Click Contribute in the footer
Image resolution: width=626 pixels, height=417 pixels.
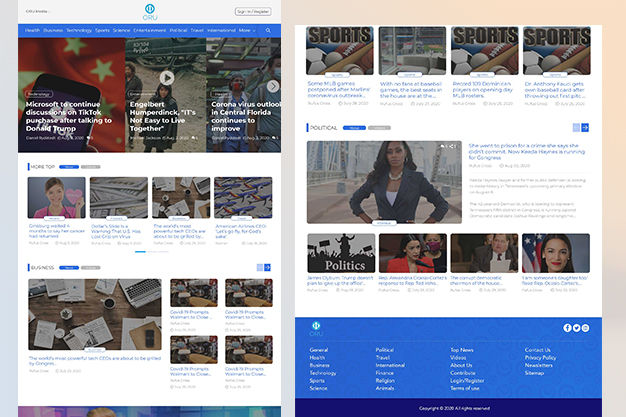pyautogui.click(x=463, y=373)
